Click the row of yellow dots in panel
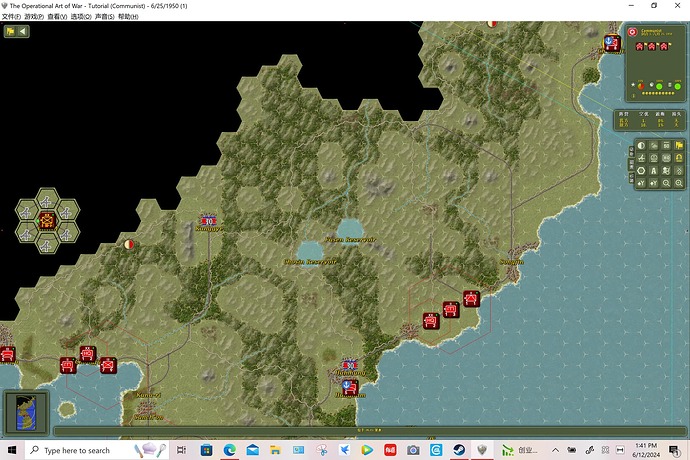The width and height of the screenshot is (690, 460). tap(658, 93)
